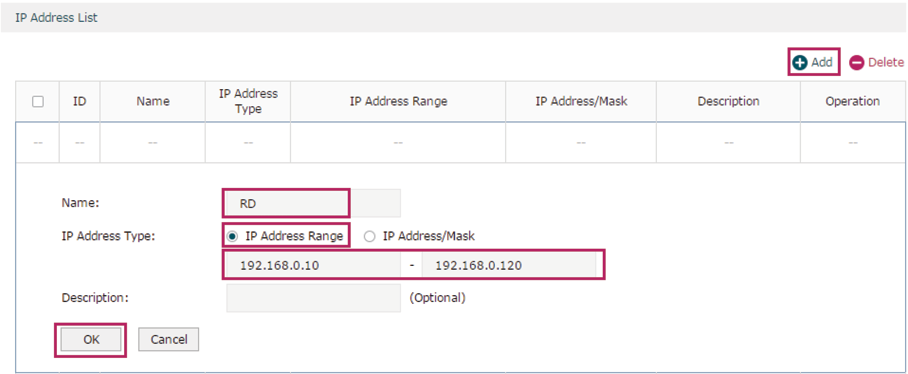Click the red Delete minus icon
Image resolution: width=908 pixels, height=374 pixels.
[856, 63]
